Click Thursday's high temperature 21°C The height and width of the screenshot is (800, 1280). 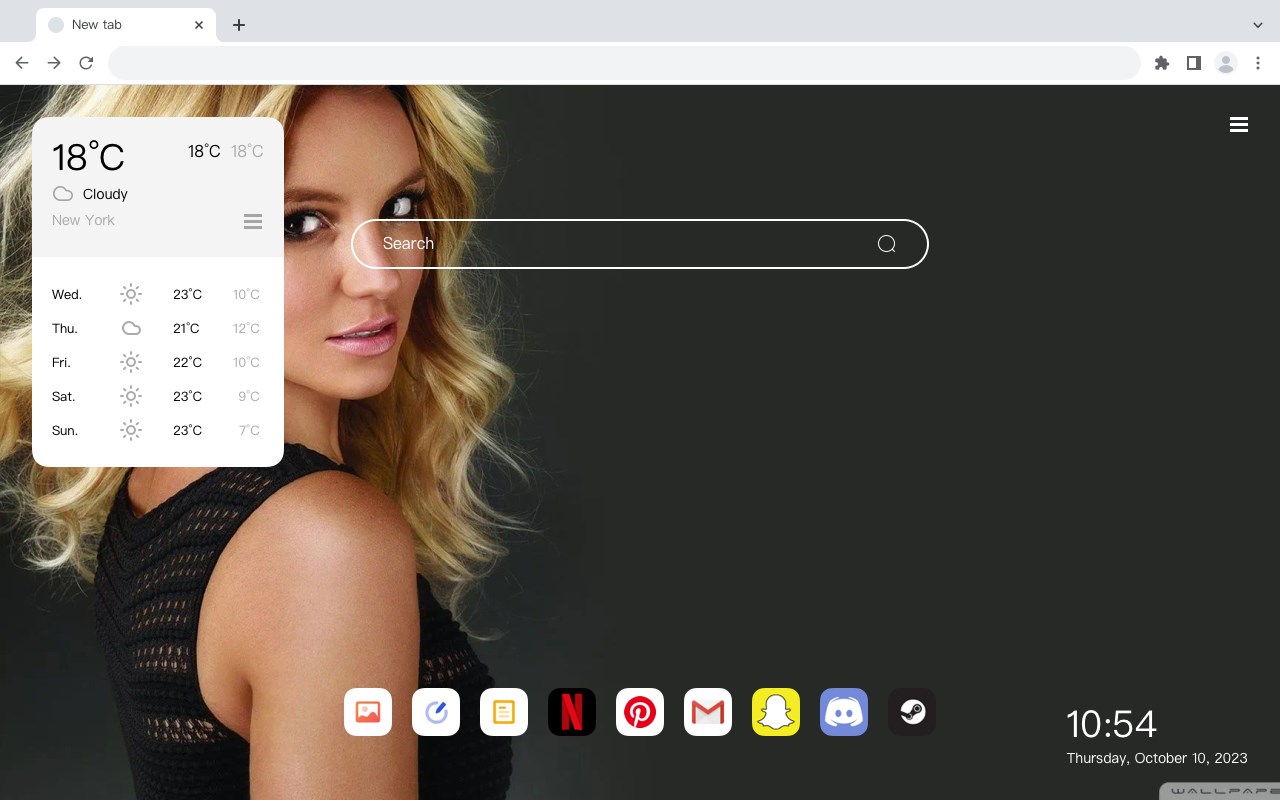point(186,328)
